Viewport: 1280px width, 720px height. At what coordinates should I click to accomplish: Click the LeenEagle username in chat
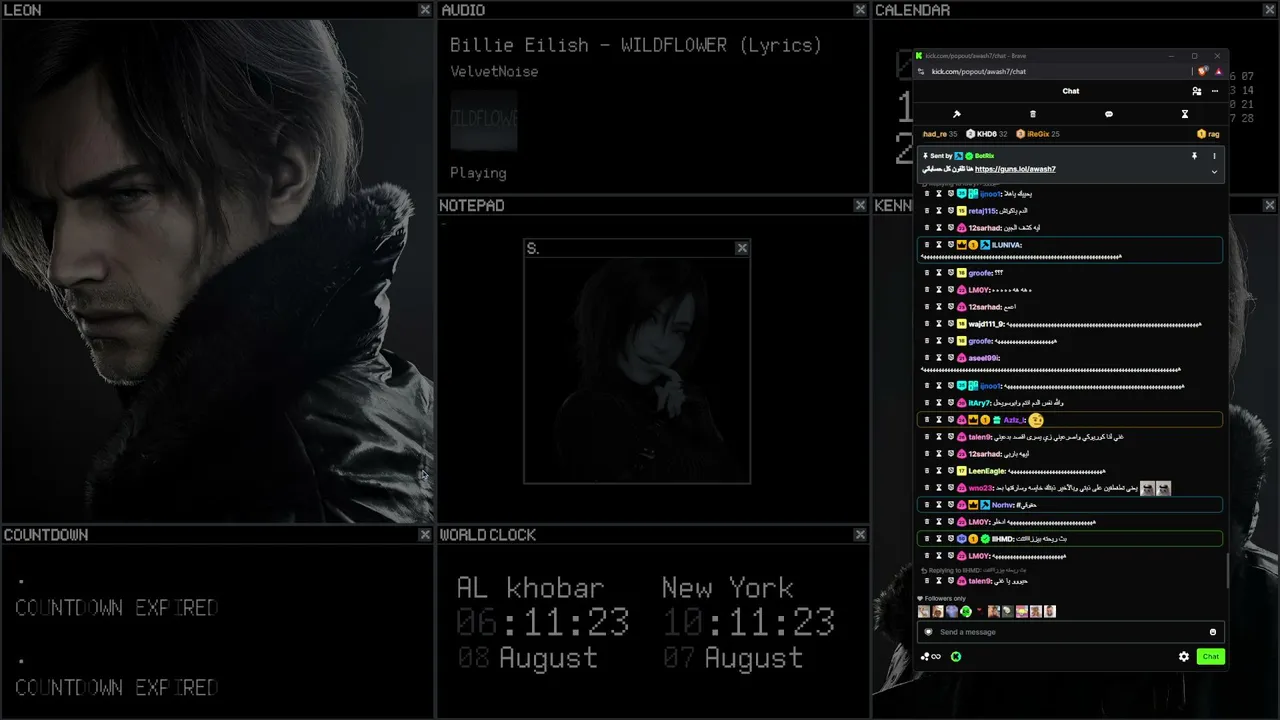[x=987, y=471]
